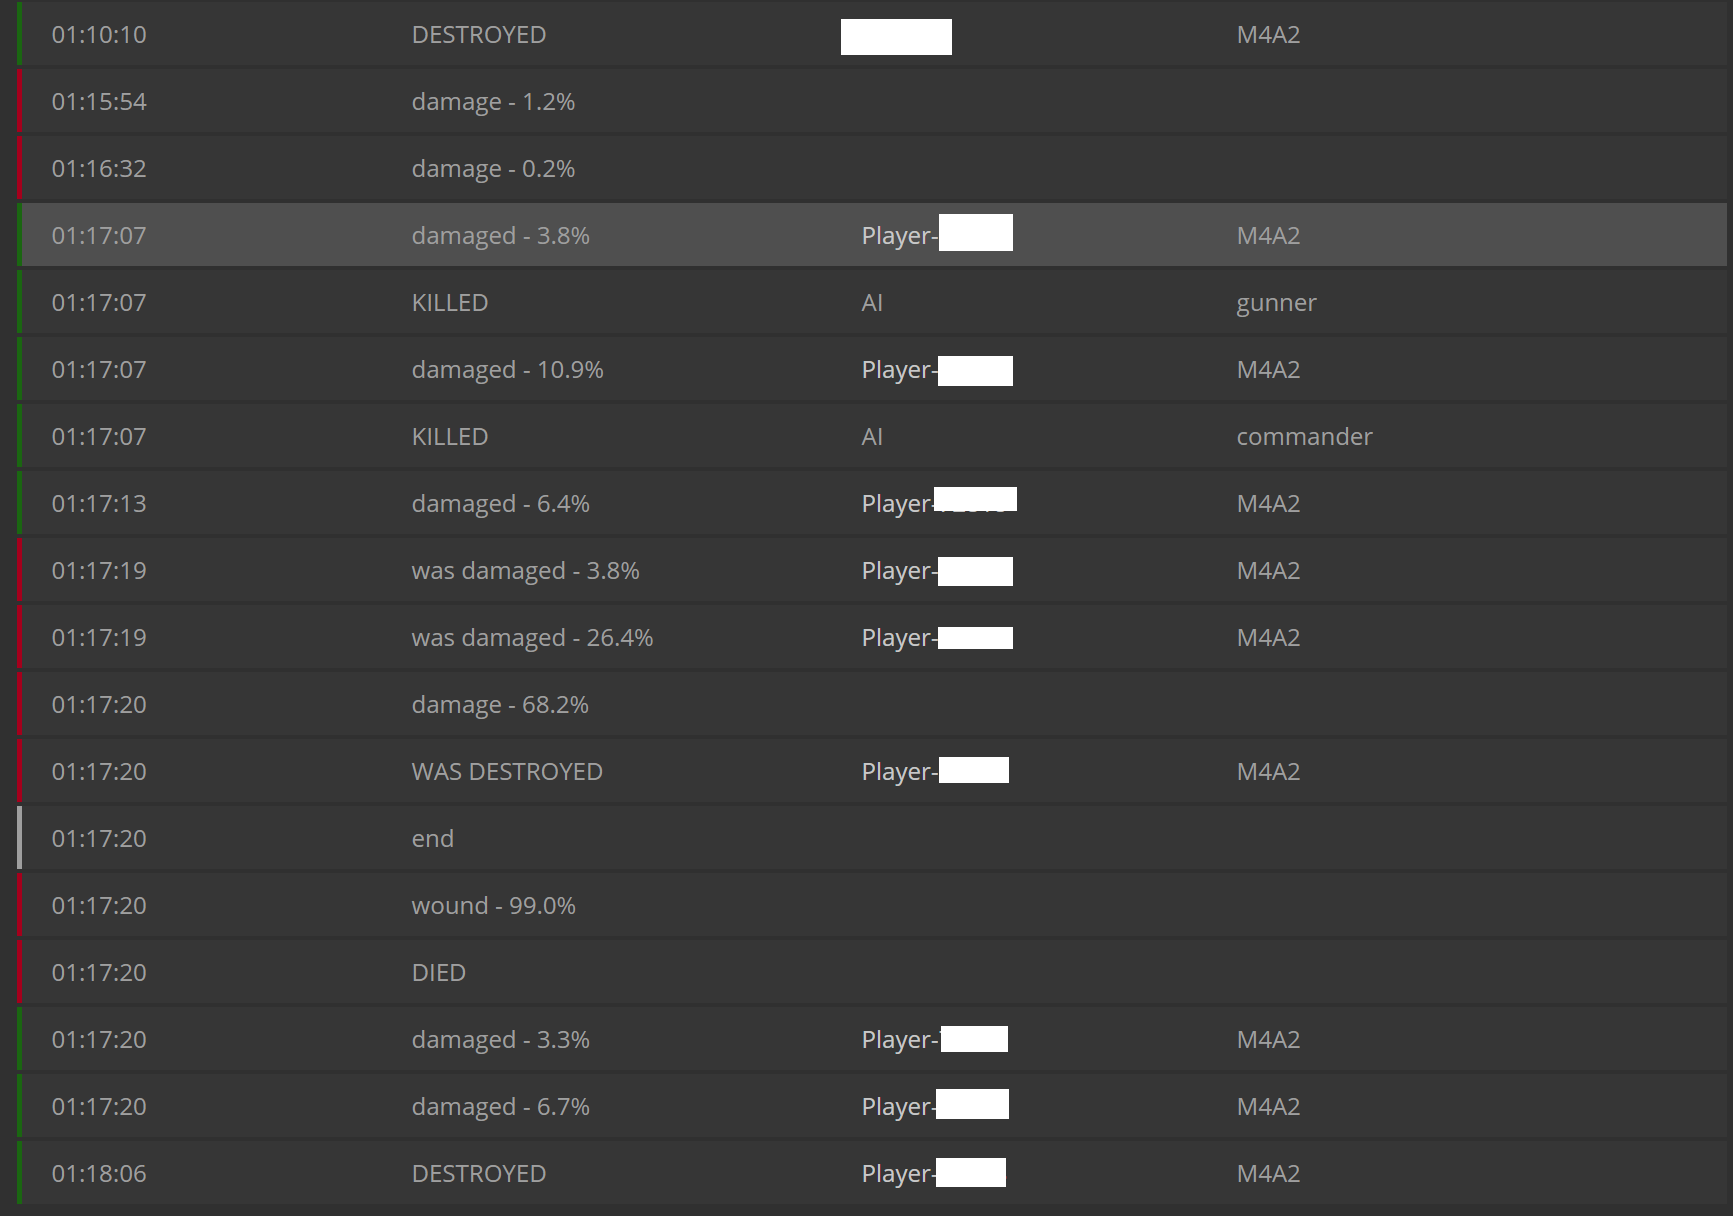Click the wound - 99.0% entry
Viewport: 1733px width, 1216px height.
[493, 906]
